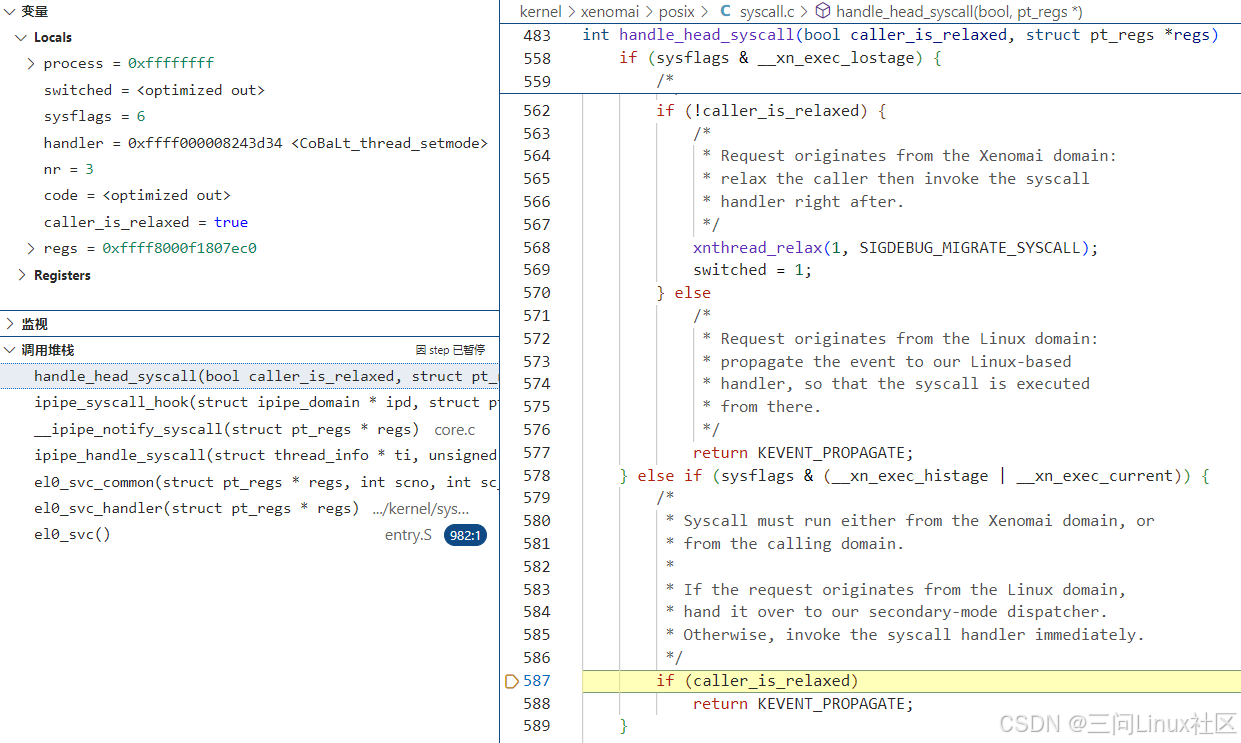
Task: Collapse the 变量 section chevron
Action: pos(9,11)
